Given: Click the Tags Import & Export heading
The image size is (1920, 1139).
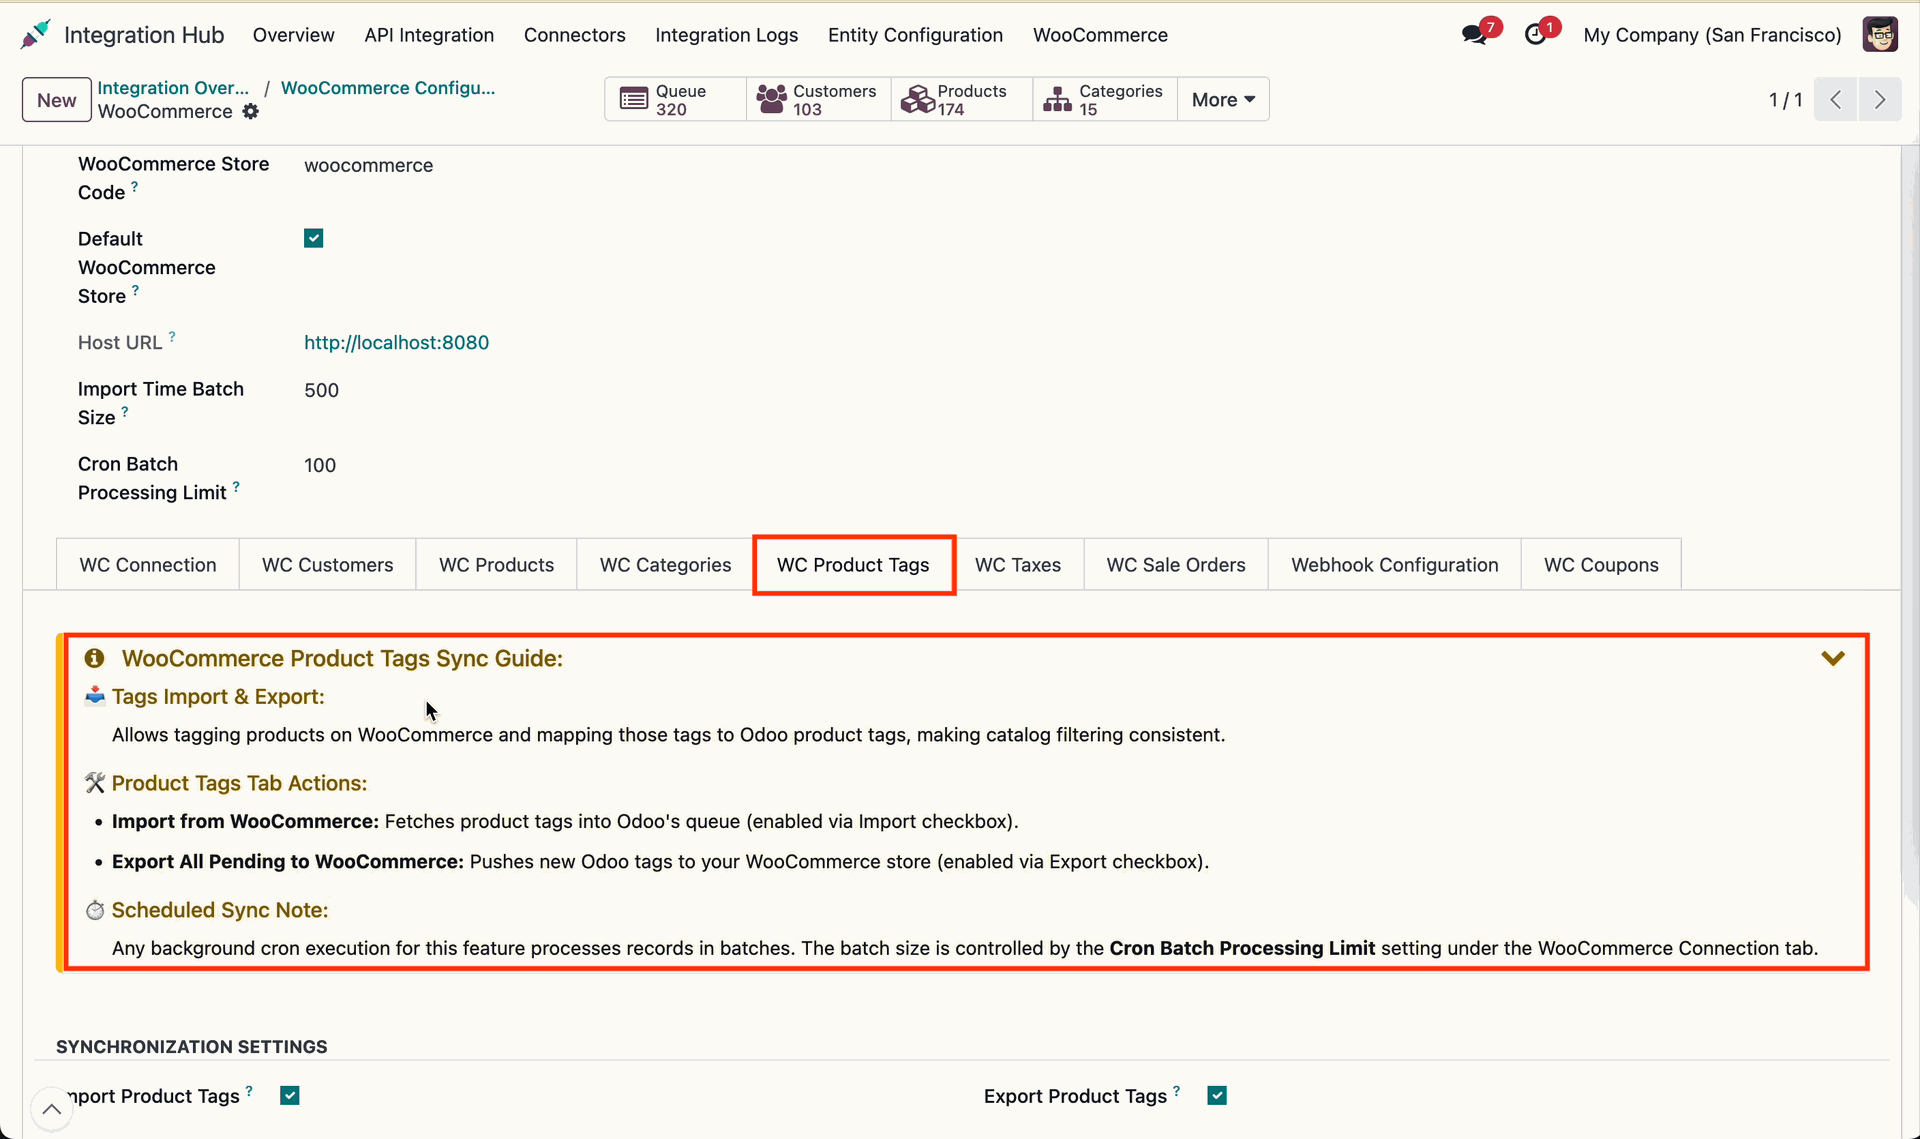Looking at the screenshot, I should tap(218, 697).
